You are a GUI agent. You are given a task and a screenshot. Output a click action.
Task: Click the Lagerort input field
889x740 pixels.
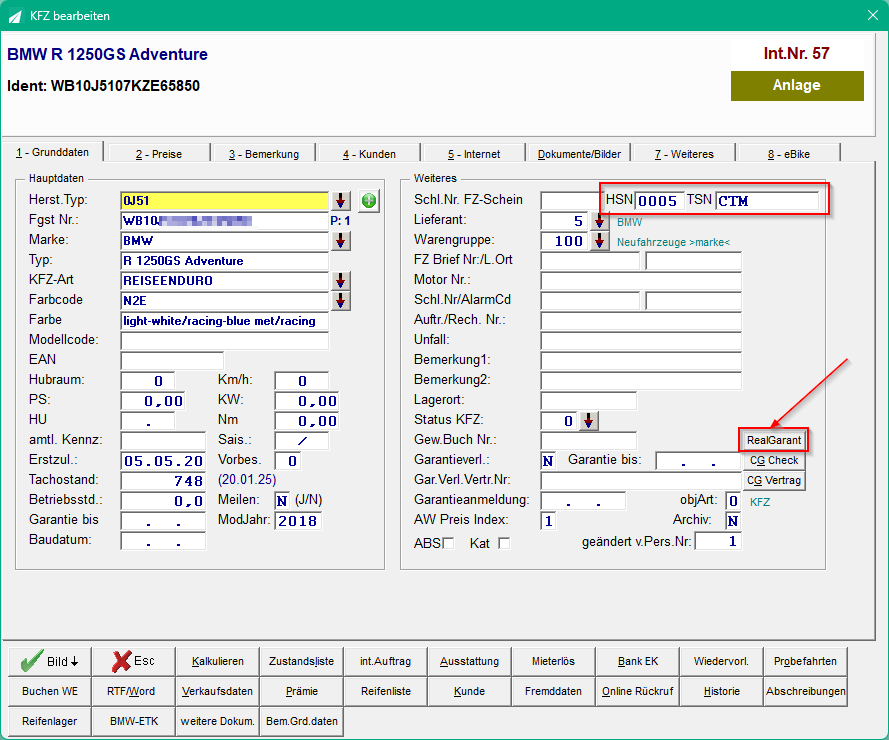589,401
